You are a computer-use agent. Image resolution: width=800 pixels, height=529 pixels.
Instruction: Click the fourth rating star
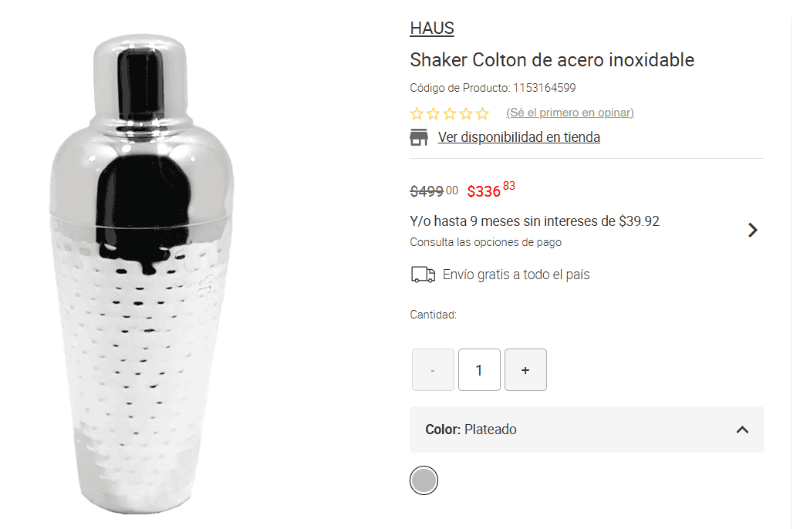466,113
